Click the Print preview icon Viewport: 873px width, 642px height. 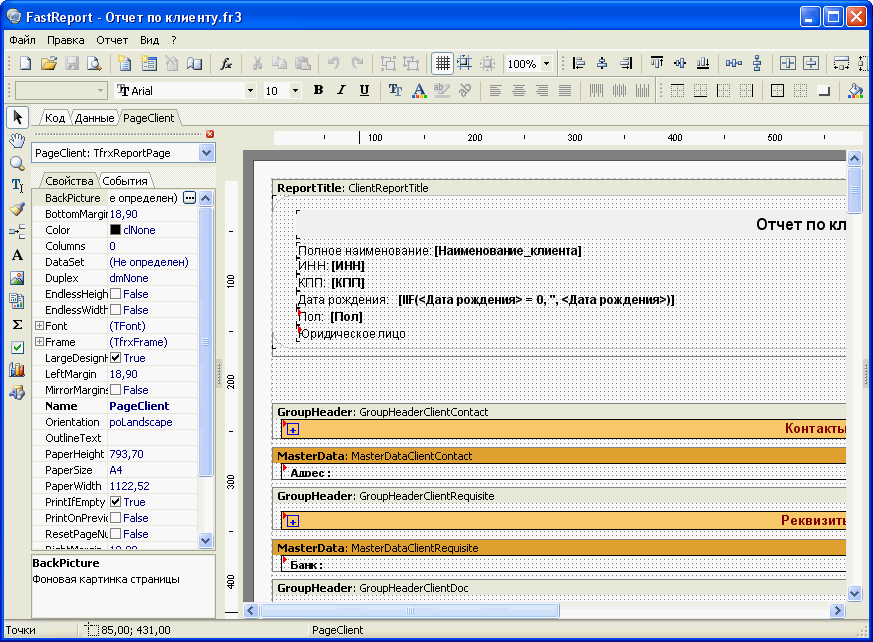[94, 63]
